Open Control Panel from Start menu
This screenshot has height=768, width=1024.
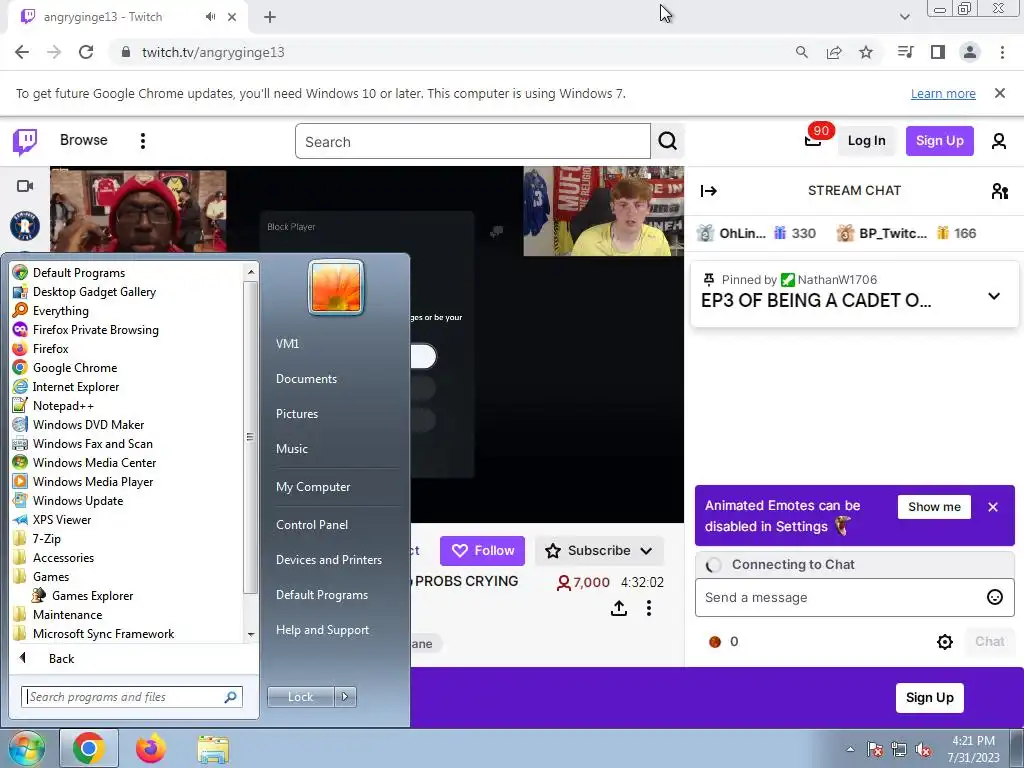[x=312, y=525]
